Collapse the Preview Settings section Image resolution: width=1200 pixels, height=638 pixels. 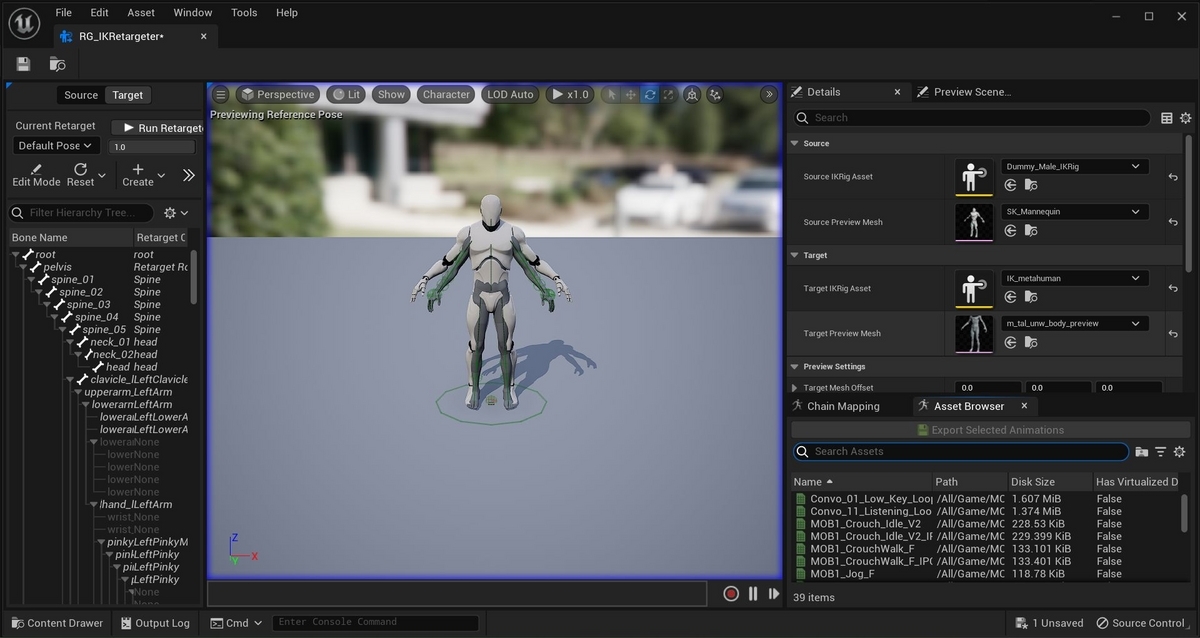pos(795,367)
